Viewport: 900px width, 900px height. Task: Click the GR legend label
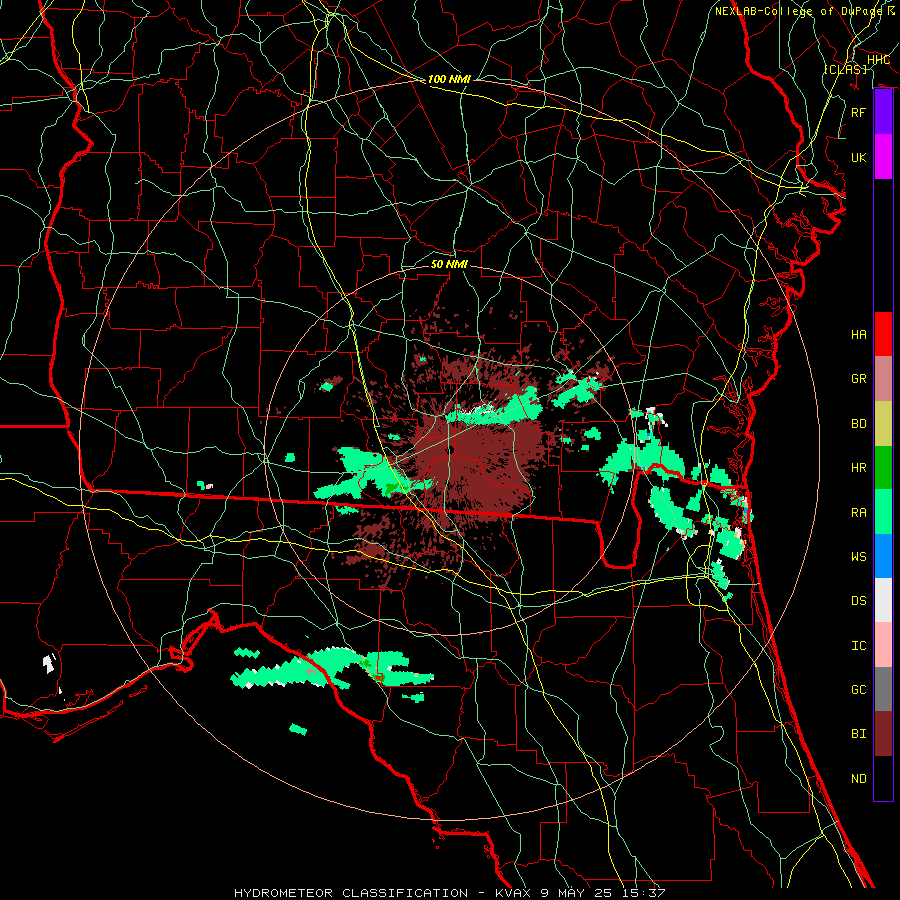(x=858, y=379)
